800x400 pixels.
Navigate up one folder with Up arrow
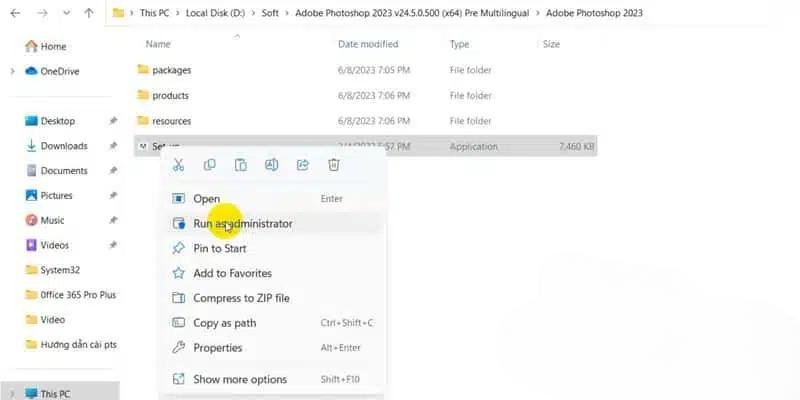(x=88, y=14)
